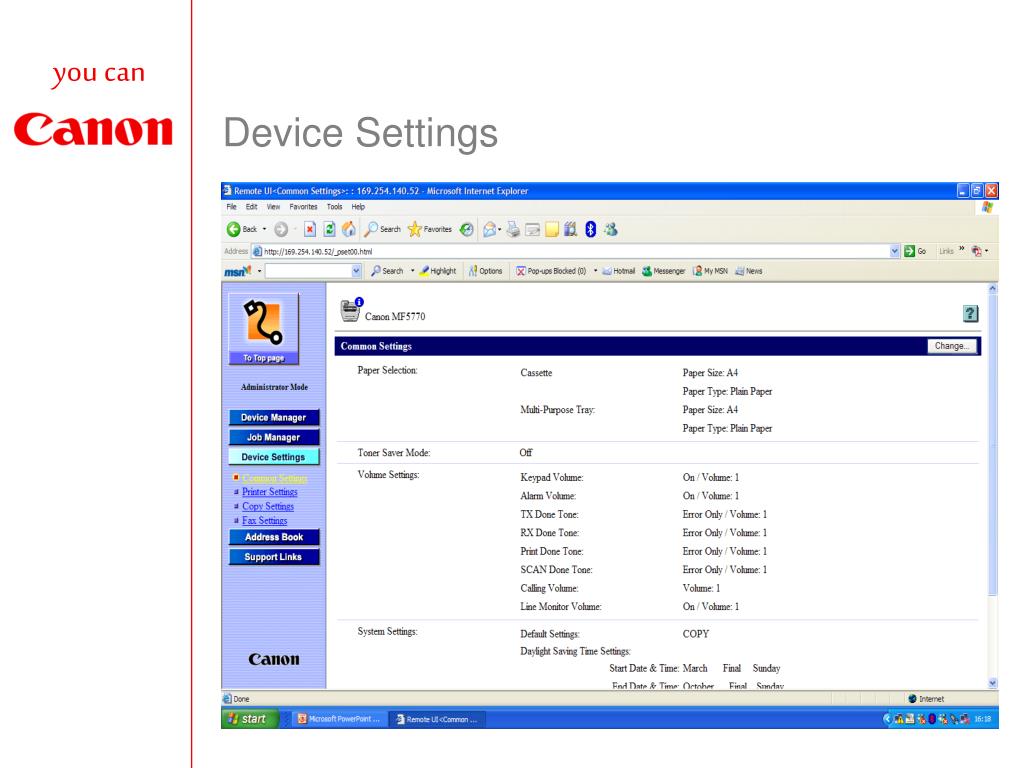The height and width of the screenshot is (768, 1024).
Task: Open Messenger from MSN toolbar
Action: tap(664, 271)
